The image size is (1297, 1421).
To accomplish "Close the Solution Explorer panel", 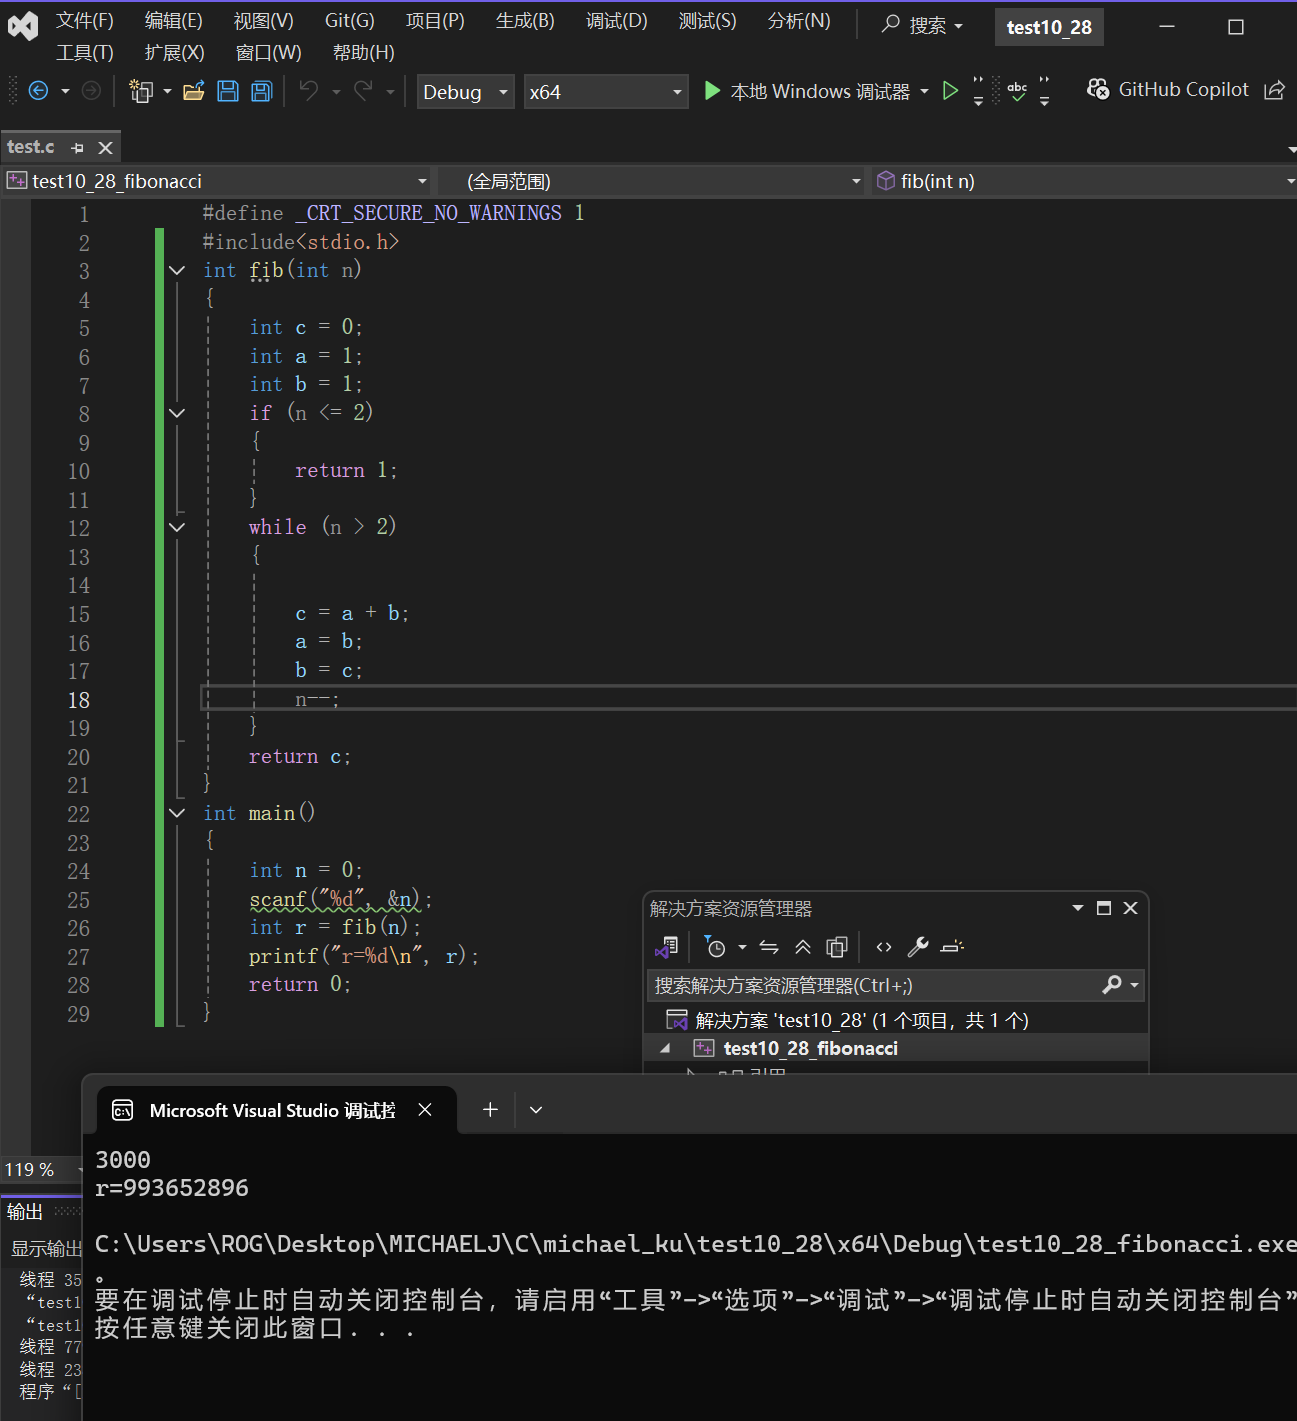I will 1131,908.
